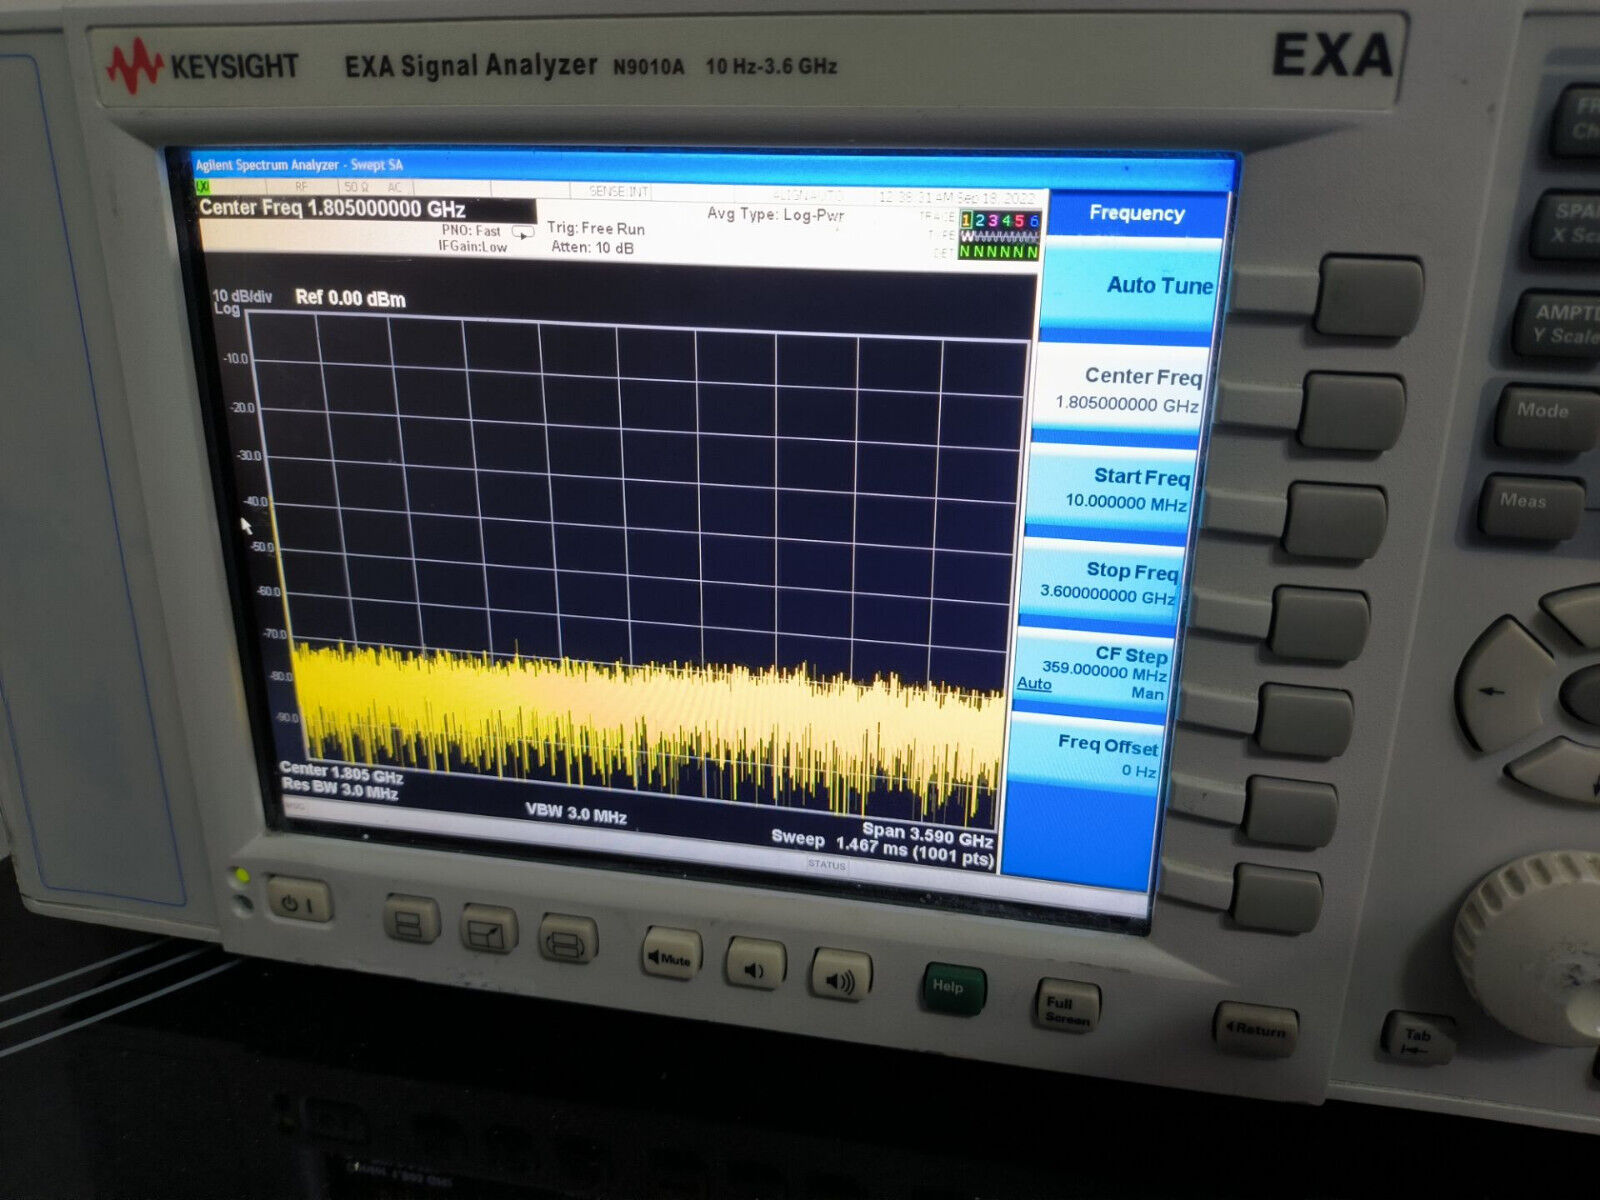1600x1200 pixels.
Task: Click the Res BW 3.0 MHz readout
Action: [x=340, y=789]
